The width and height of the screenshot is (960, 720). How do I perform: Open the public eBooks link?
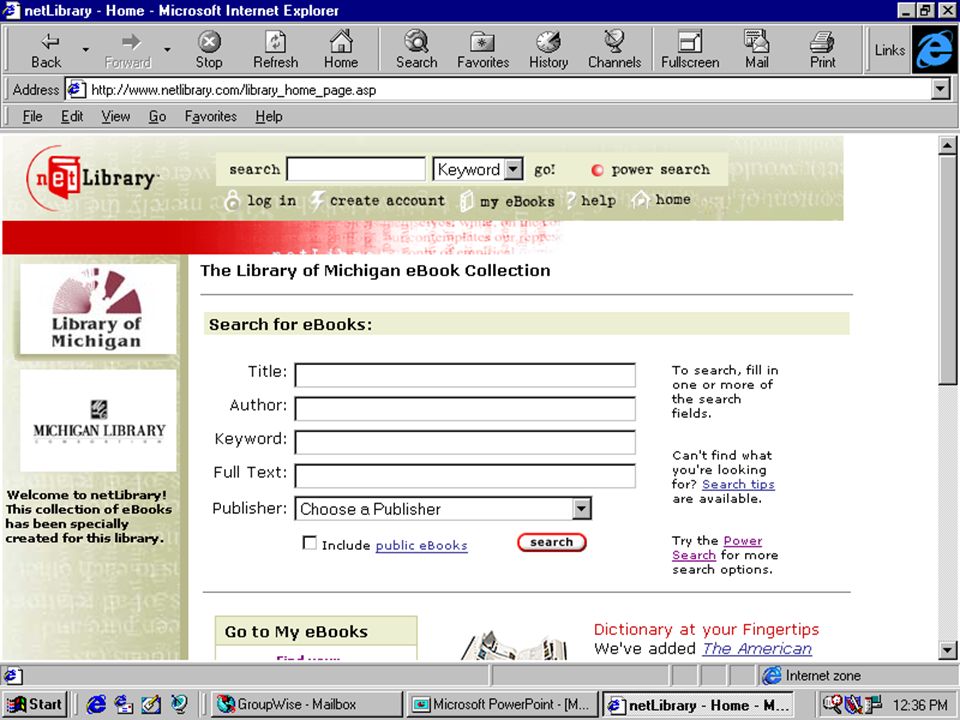coord(421,546)
